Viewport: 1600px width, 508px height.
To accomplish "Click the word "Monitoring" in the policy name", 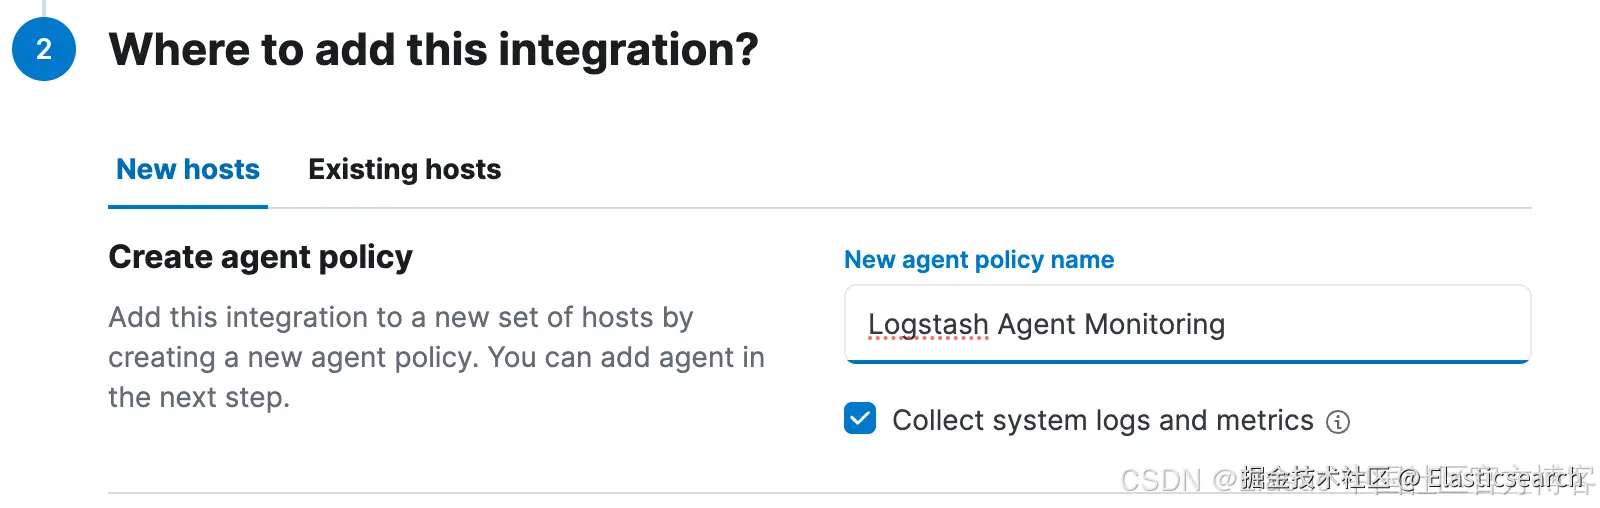I will 1154,325.
